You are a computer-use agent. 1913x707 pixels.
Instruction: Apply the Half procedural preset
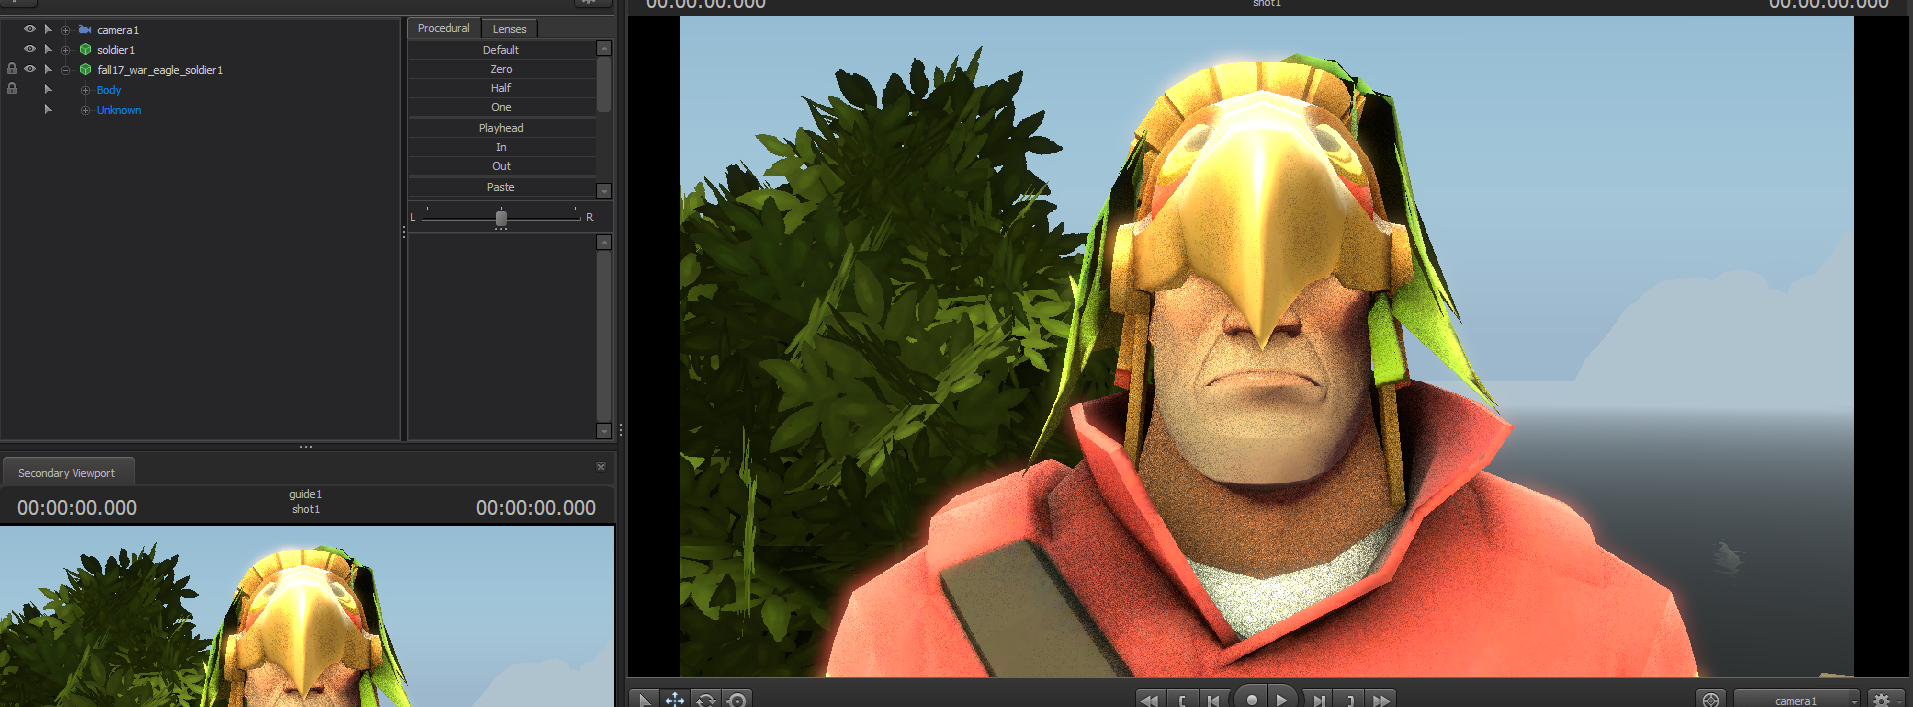(501, 88)
